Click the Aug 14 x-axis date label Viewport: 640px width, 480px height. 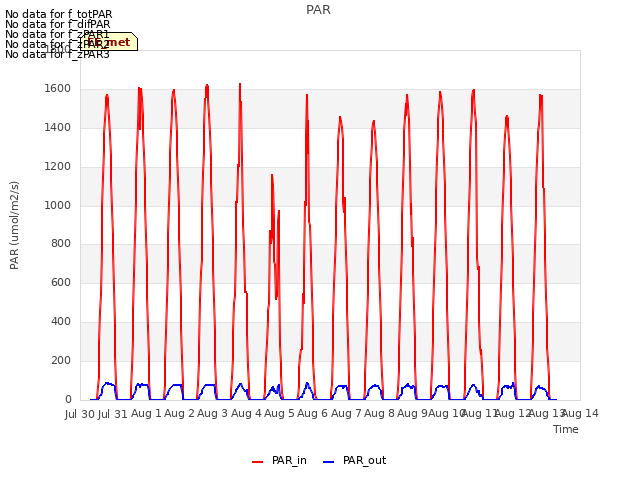coord(580,413)
